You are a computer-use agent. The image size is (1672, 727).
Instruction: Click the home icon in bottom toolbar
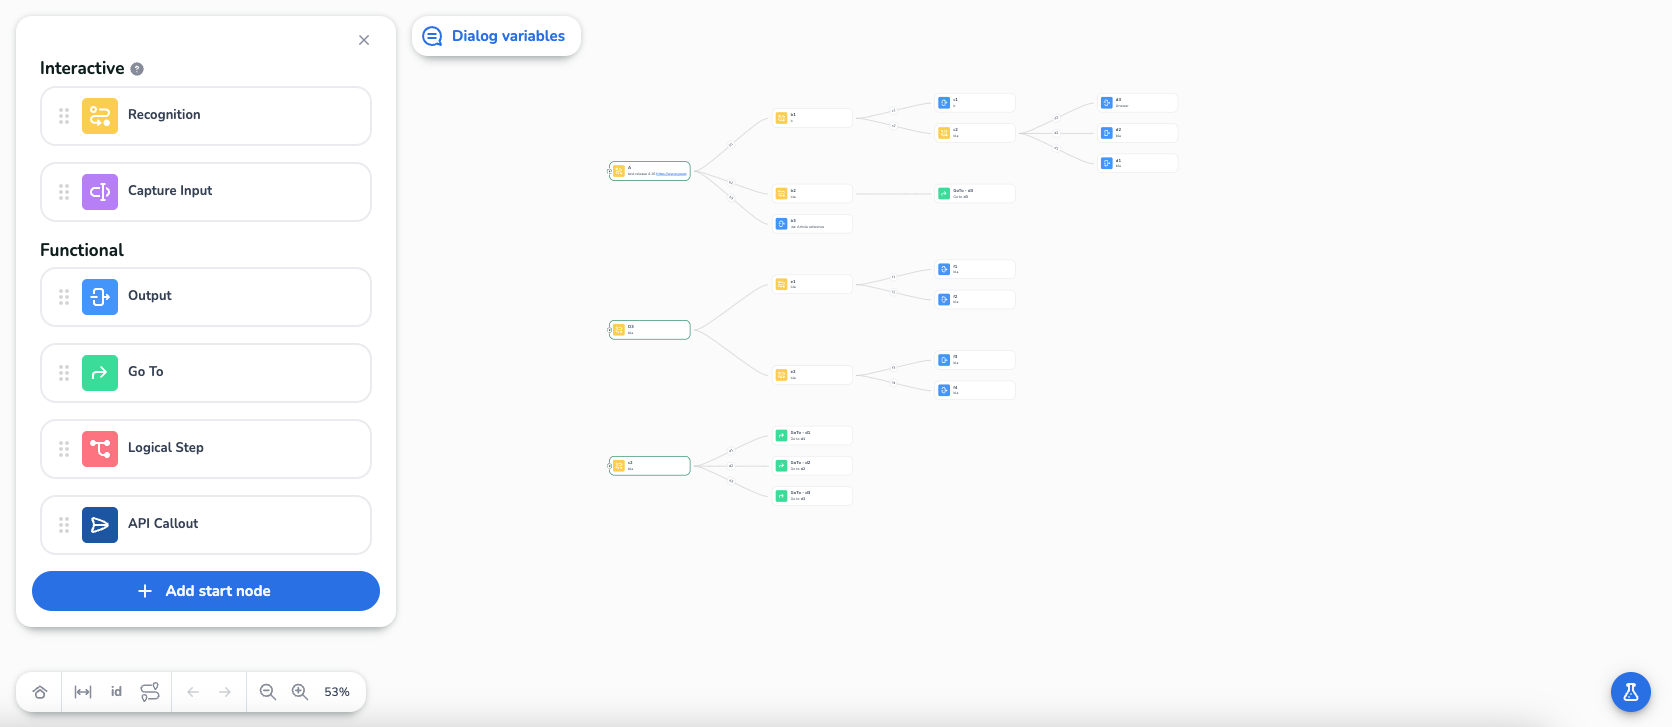point(40,692)
